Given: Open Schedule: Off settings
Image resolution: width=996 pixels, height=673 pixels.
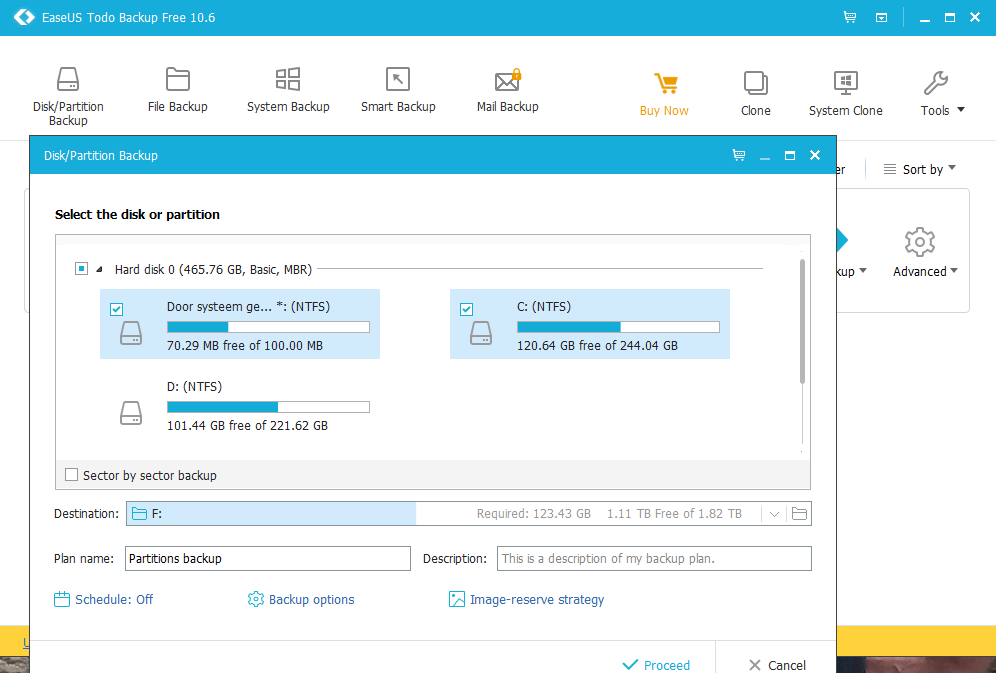Looking at the screenshot, I should 104,599.
